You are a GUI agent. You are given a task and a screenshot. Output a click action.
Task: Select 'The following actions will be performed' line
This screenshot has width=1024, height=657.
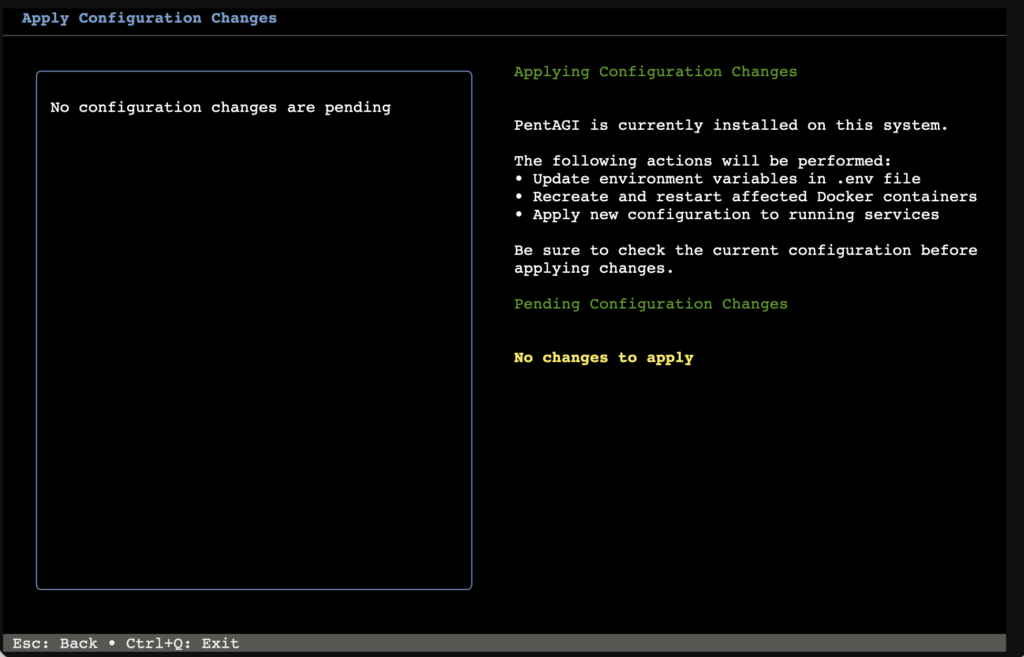click(x=702, y=161)
